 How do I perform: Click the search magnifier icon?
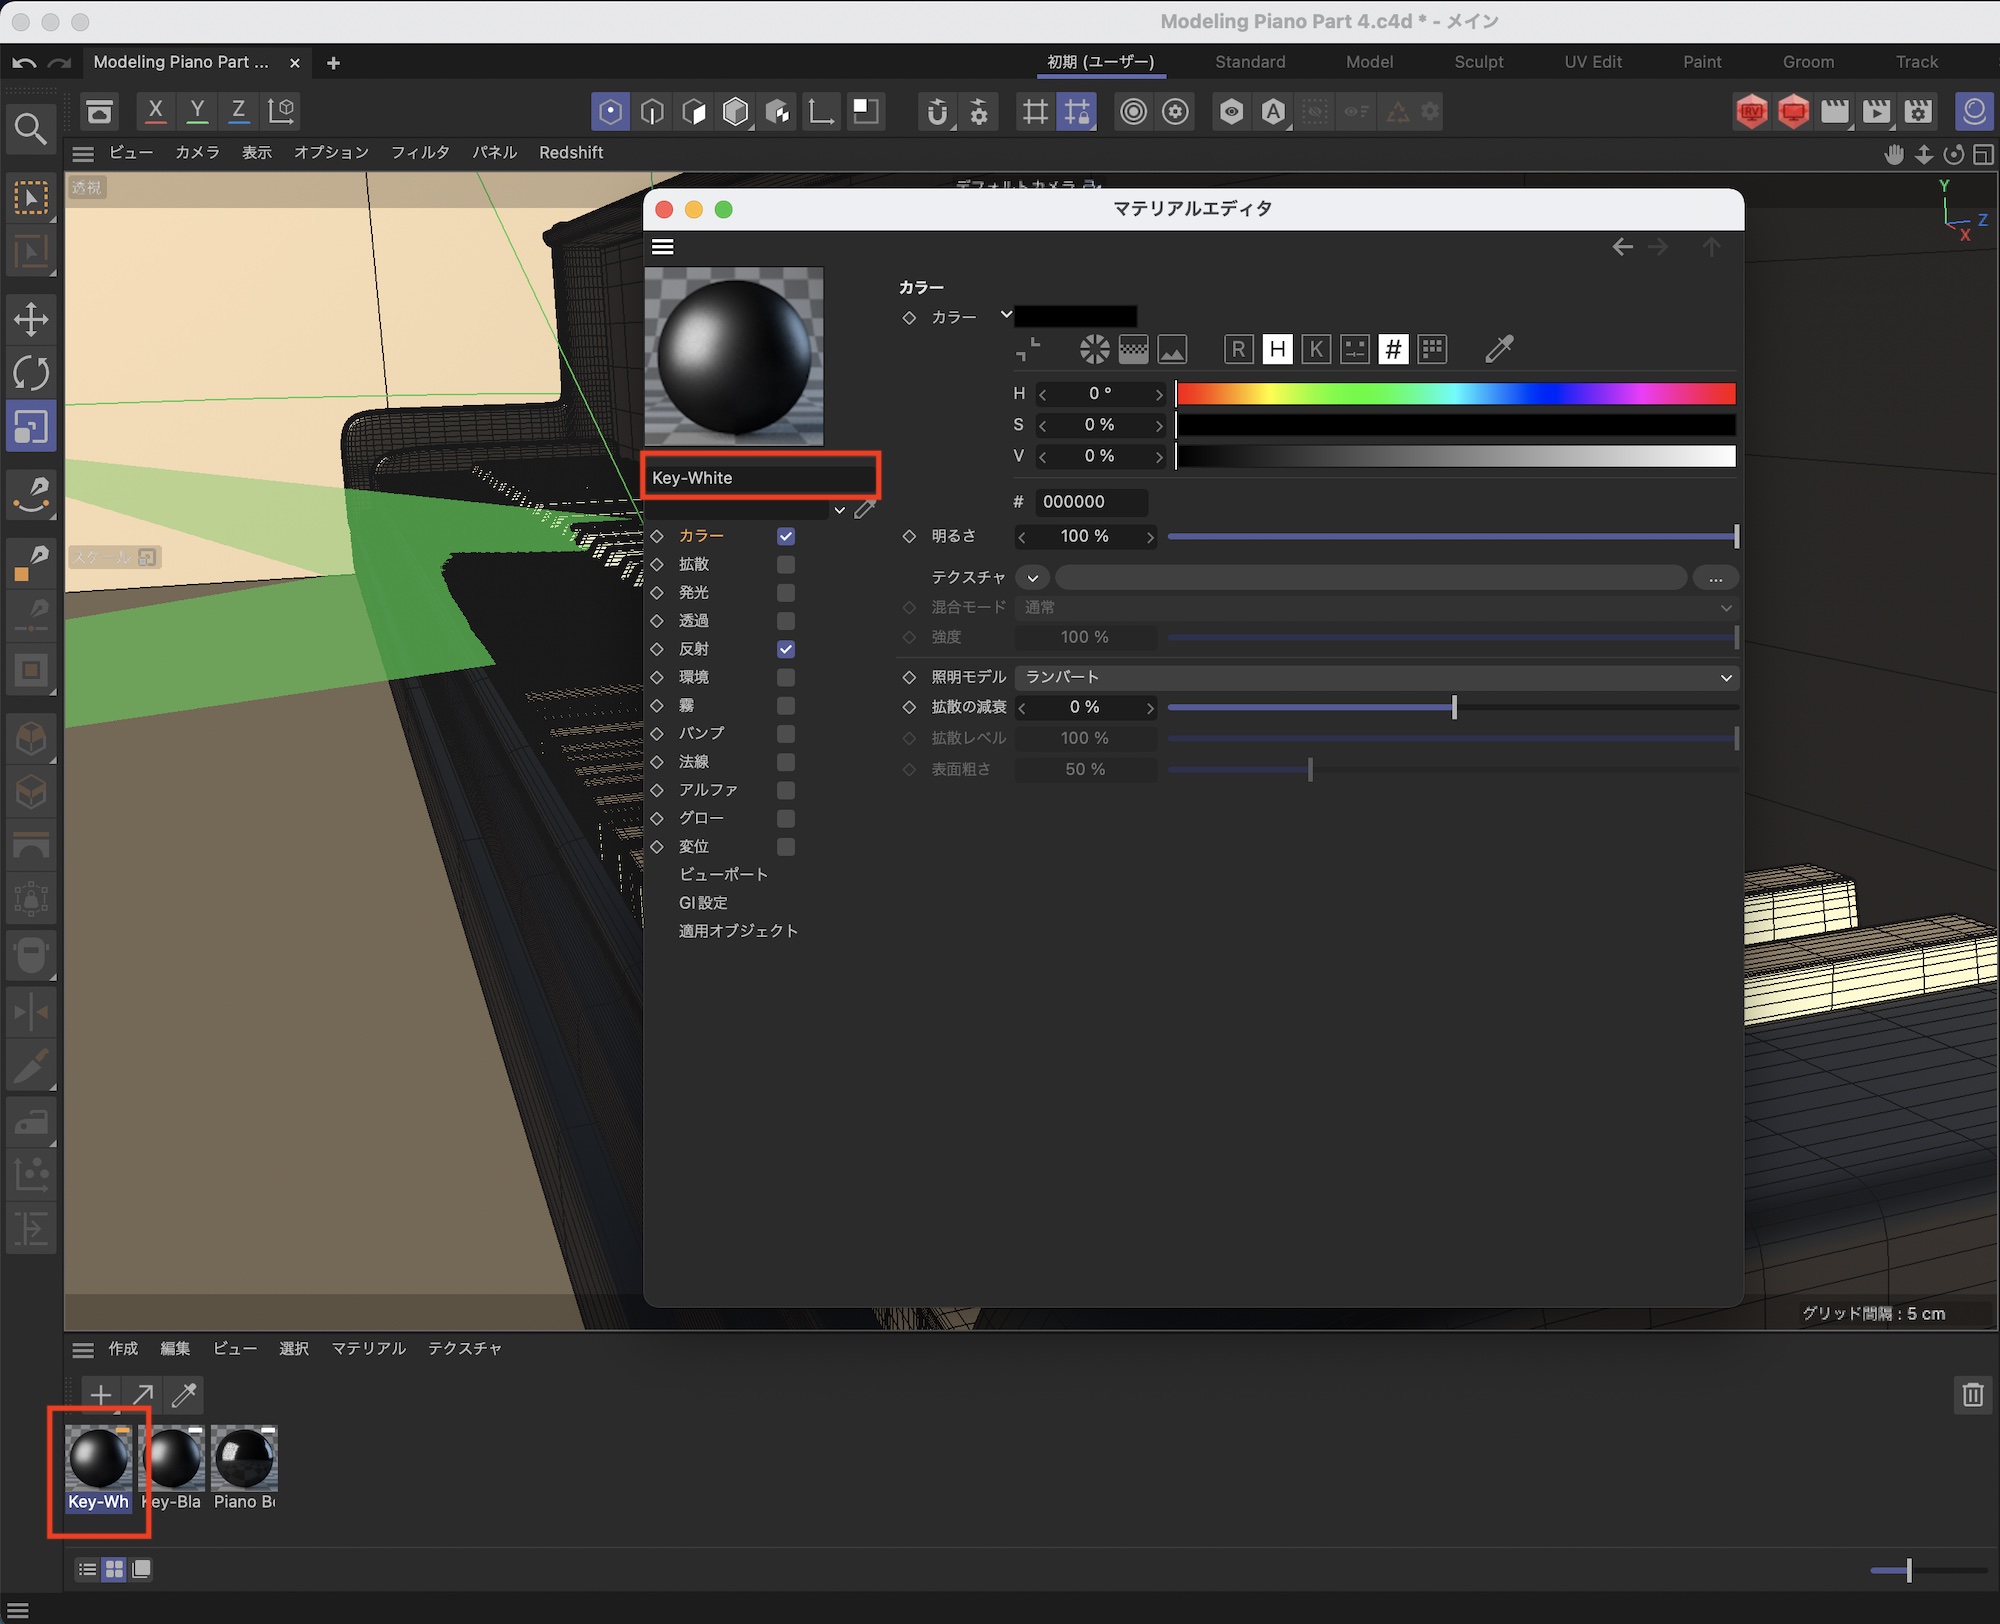(30, 129)
